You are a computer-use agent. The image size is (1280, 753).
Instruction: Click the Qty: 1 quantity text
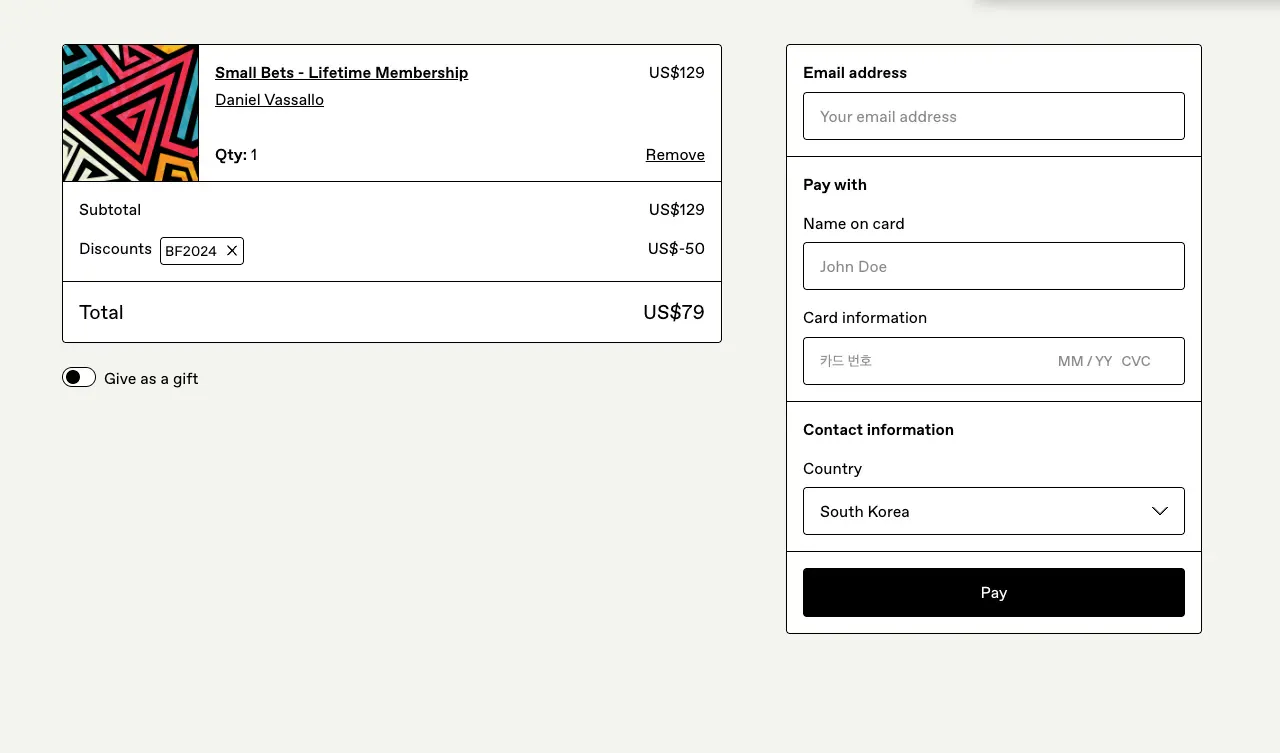pyautogui.click(x=236, y=155)
